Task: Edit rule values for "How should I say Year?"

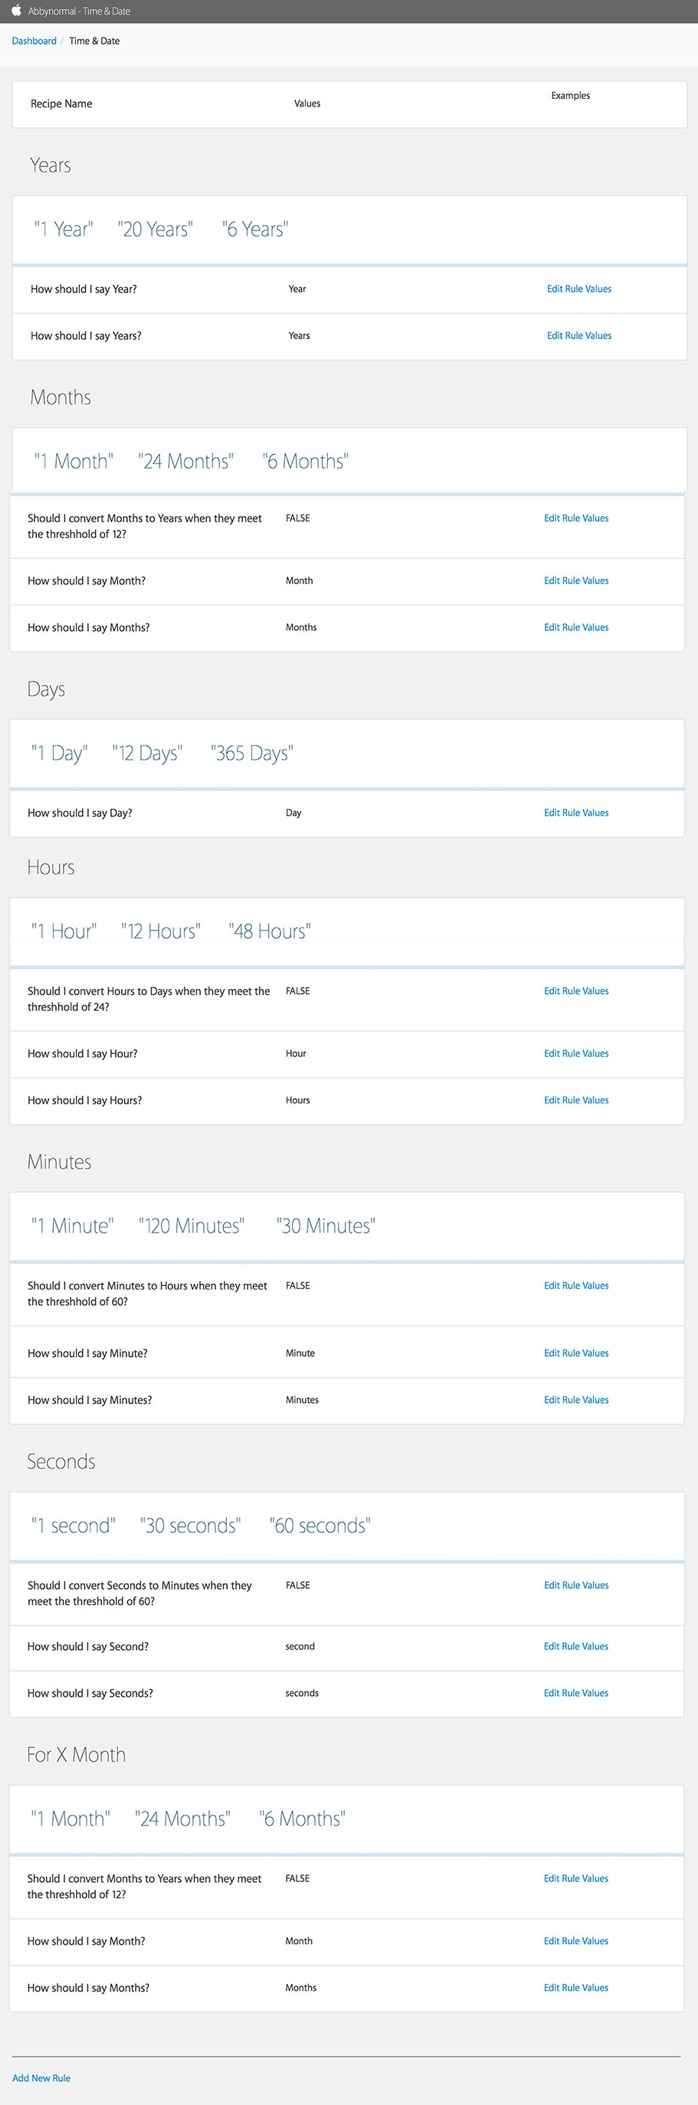Action: pyautogui.click(x=578, y=289)
